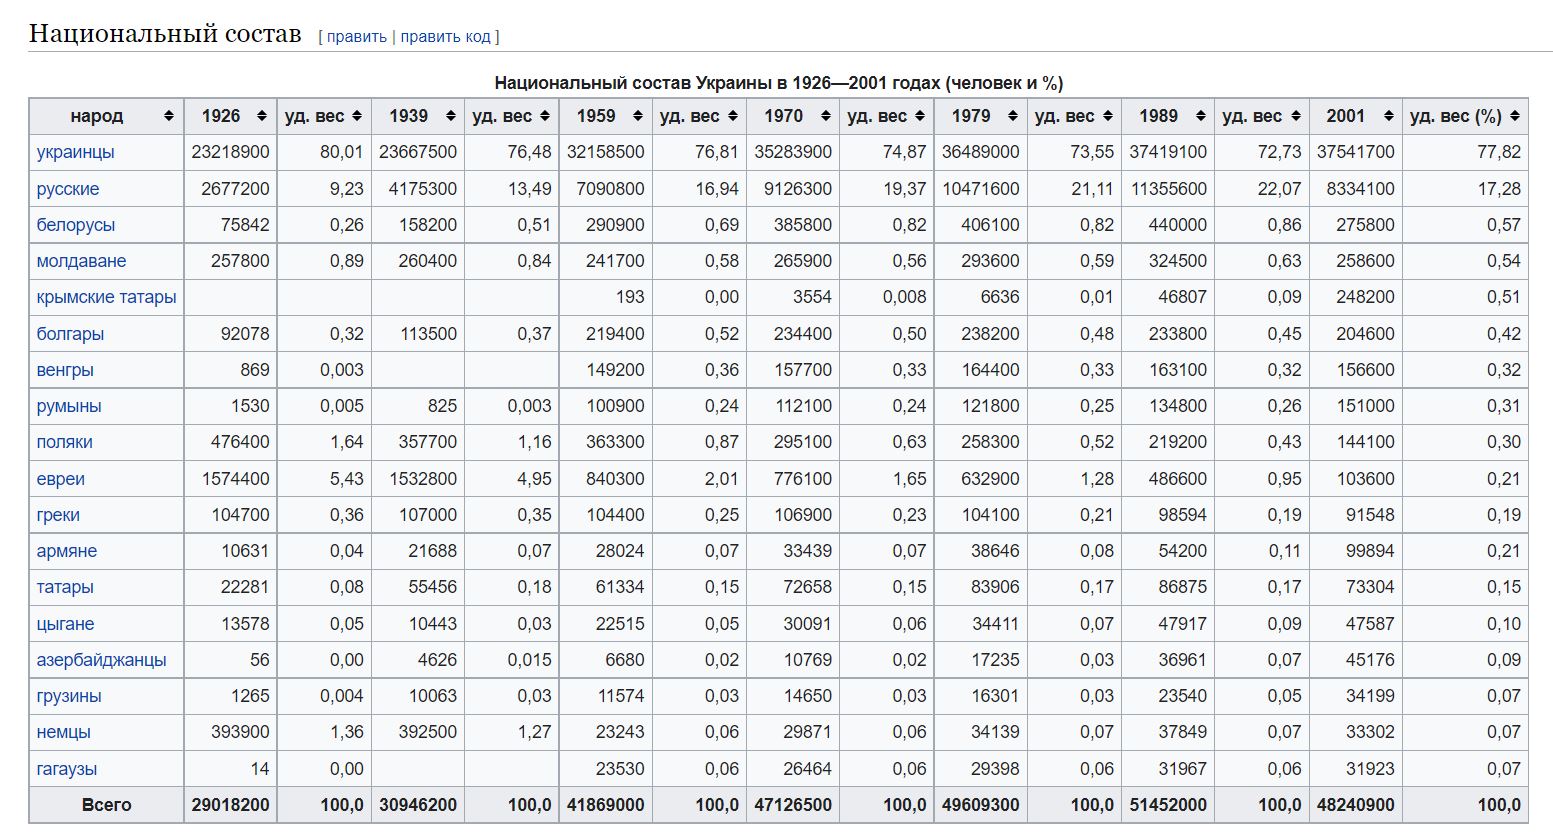Open крымские татары page
Image resolution: width=1553 pixels, height=838 pixels.
(106, 297)
